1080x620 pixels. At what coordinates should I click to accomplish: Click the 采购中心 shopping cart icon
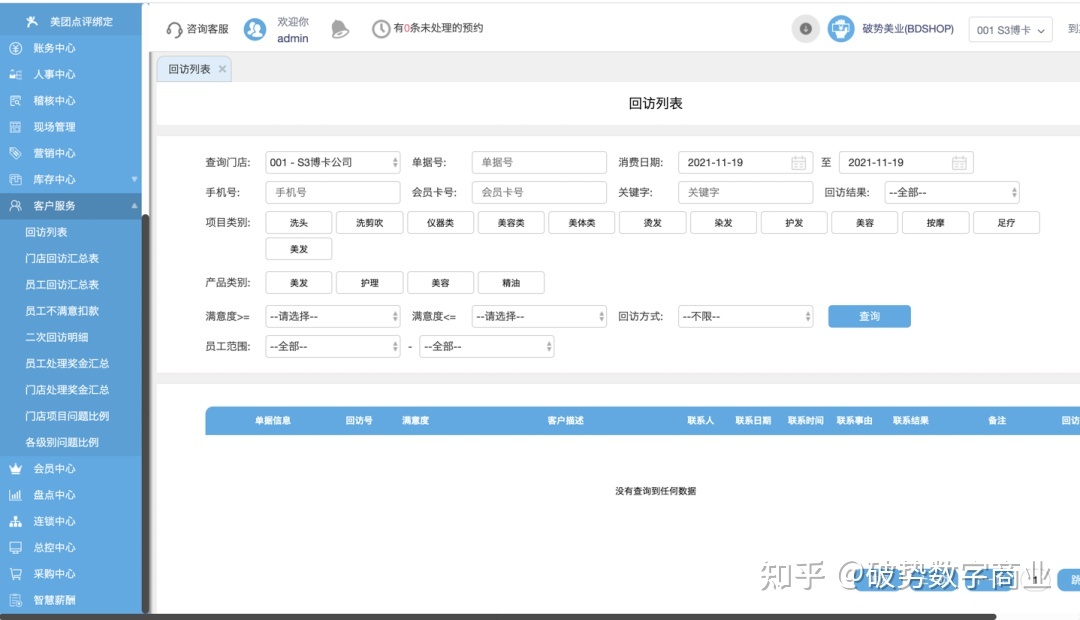click(x=15, y=573)
